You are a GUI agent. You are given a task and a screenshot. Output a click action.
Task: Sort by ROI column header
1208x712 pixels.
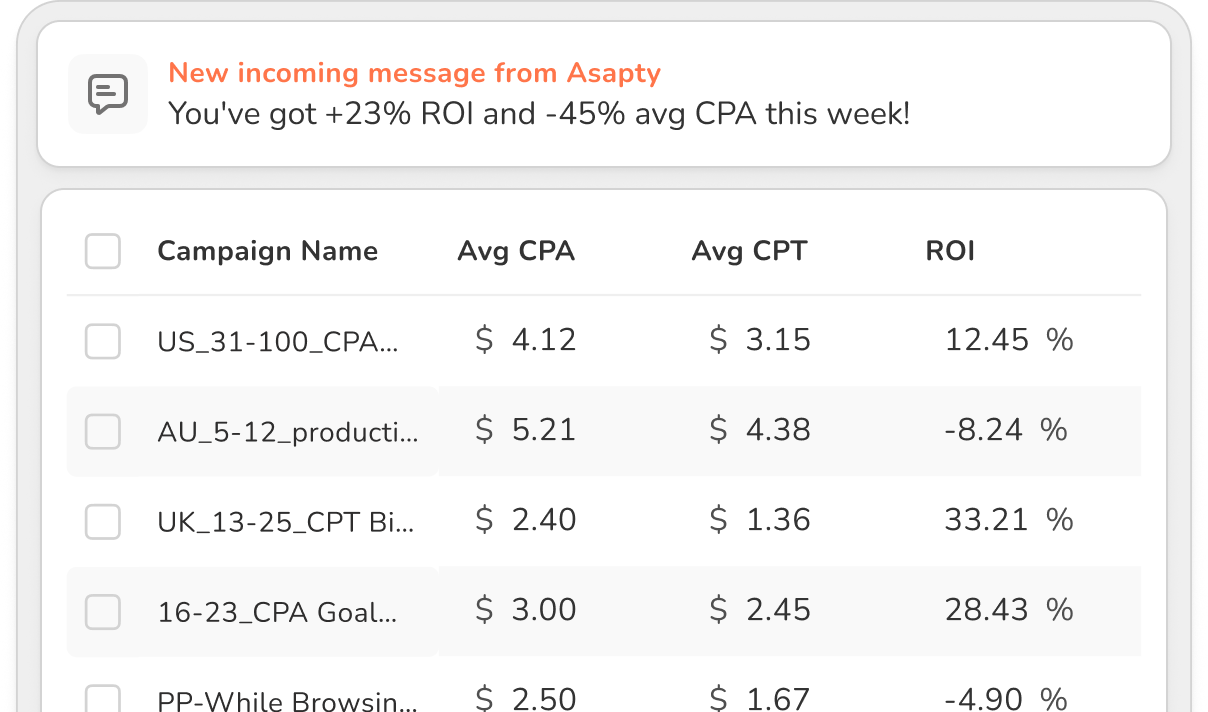950,251
